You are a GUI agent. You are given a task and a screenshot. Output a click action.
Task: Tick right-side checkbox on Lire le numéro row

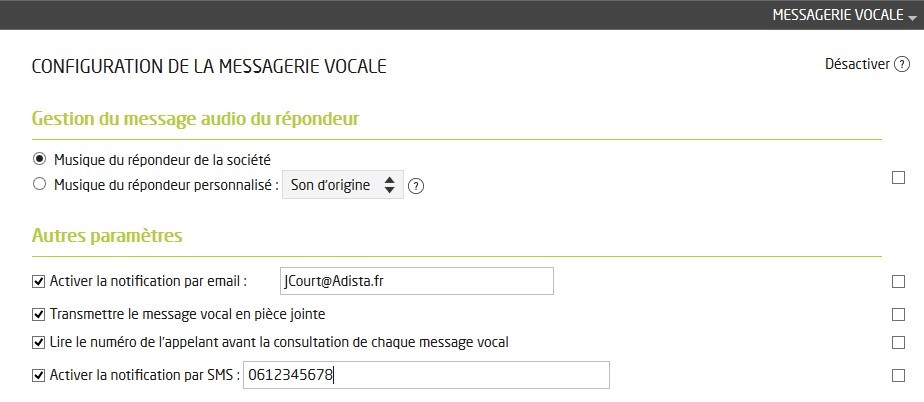click(898, 343)
